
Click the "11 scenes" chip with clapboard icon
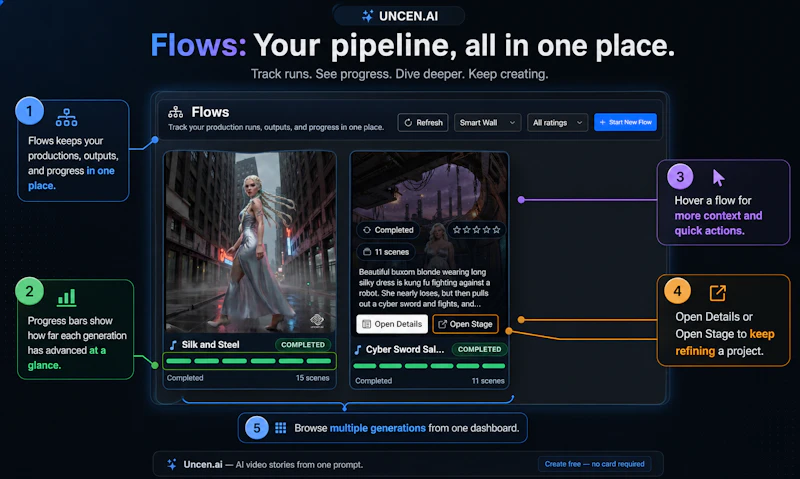coord(386,252)
